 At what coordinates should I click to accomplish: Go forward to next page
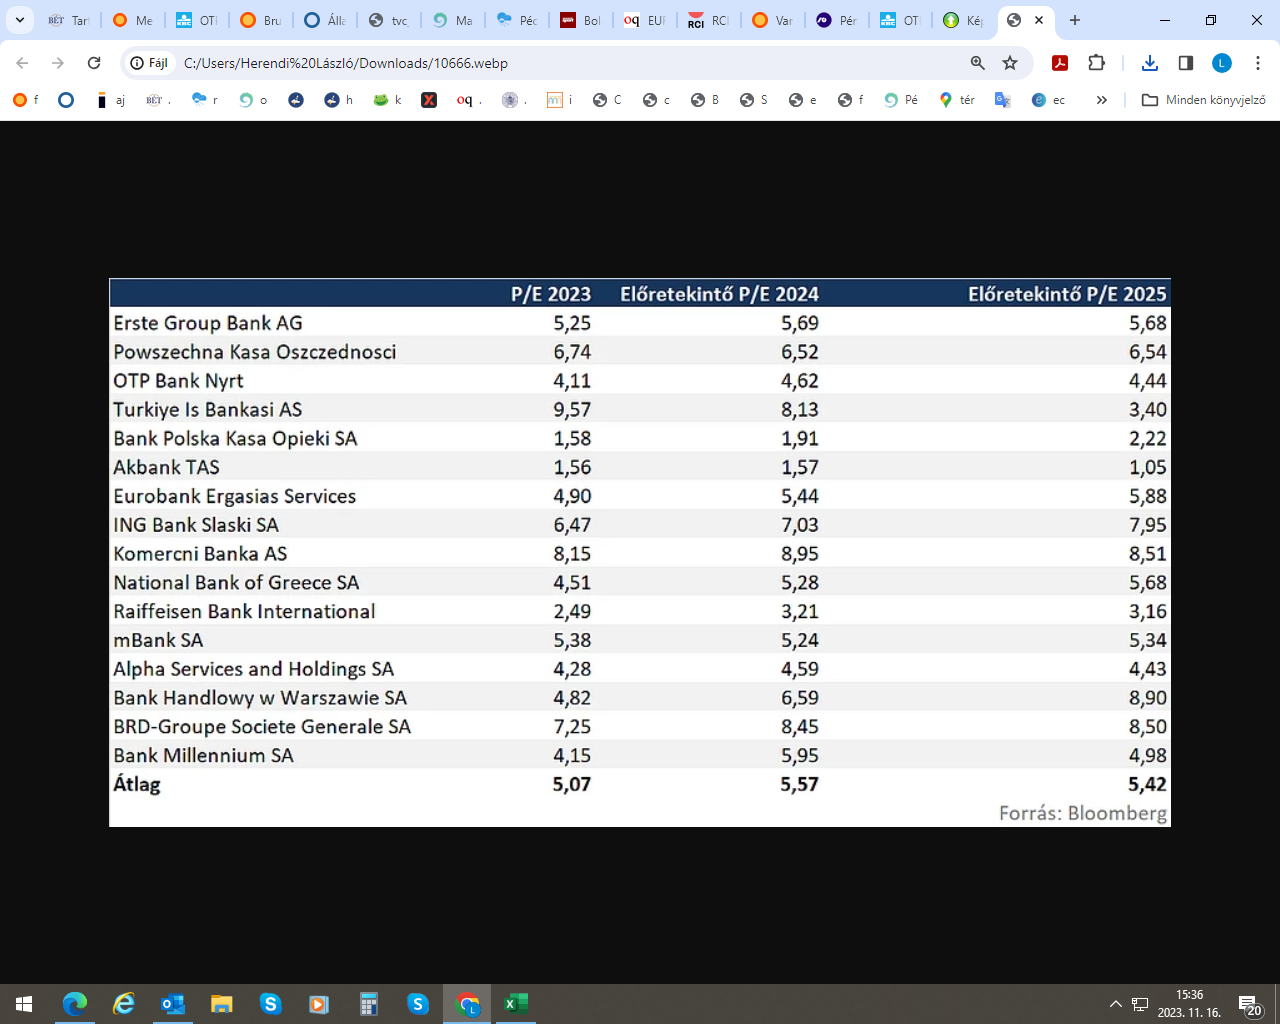(58, 63)
